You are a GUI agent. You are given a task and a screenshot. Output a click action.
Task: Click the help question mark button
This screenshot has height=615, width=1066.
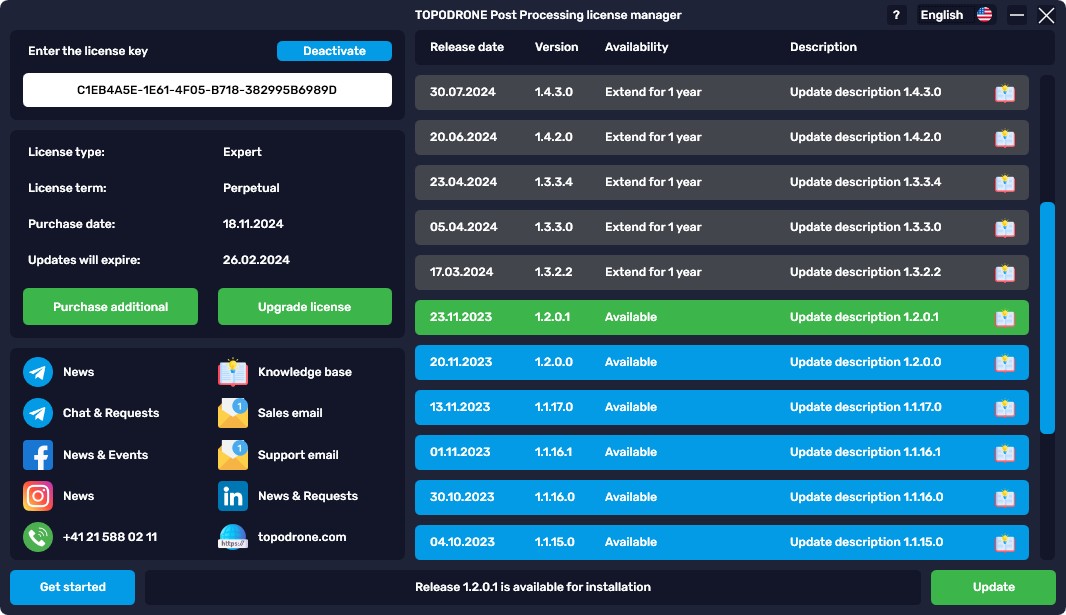[896, 15]
